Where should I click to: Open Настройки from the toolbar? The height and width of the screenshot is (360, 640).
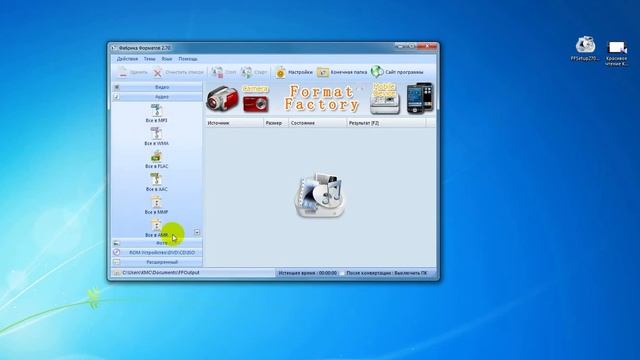pos(293,72)
